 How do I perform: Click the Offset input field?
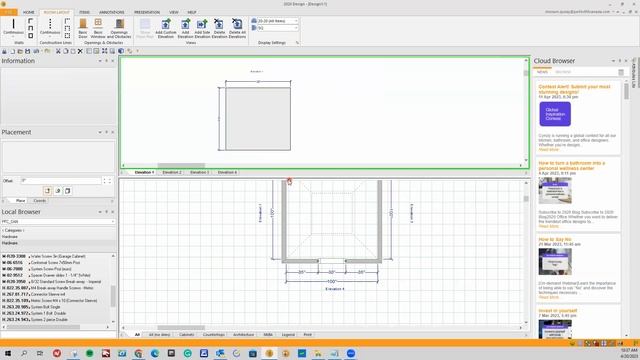click(x=60, y=181)
